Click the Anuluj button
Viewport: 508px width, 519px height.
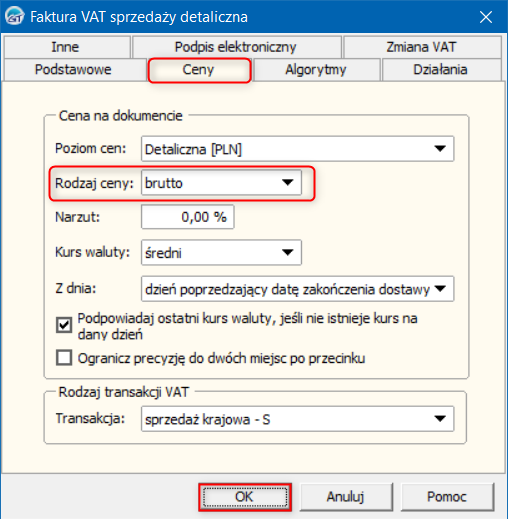point(346,497)
